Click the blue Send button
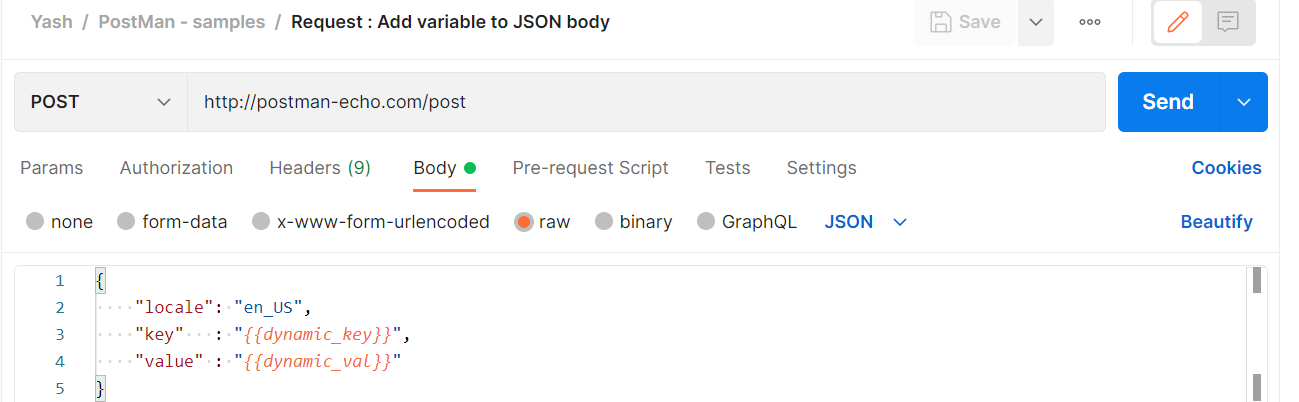 click(x=1168, y=102)
